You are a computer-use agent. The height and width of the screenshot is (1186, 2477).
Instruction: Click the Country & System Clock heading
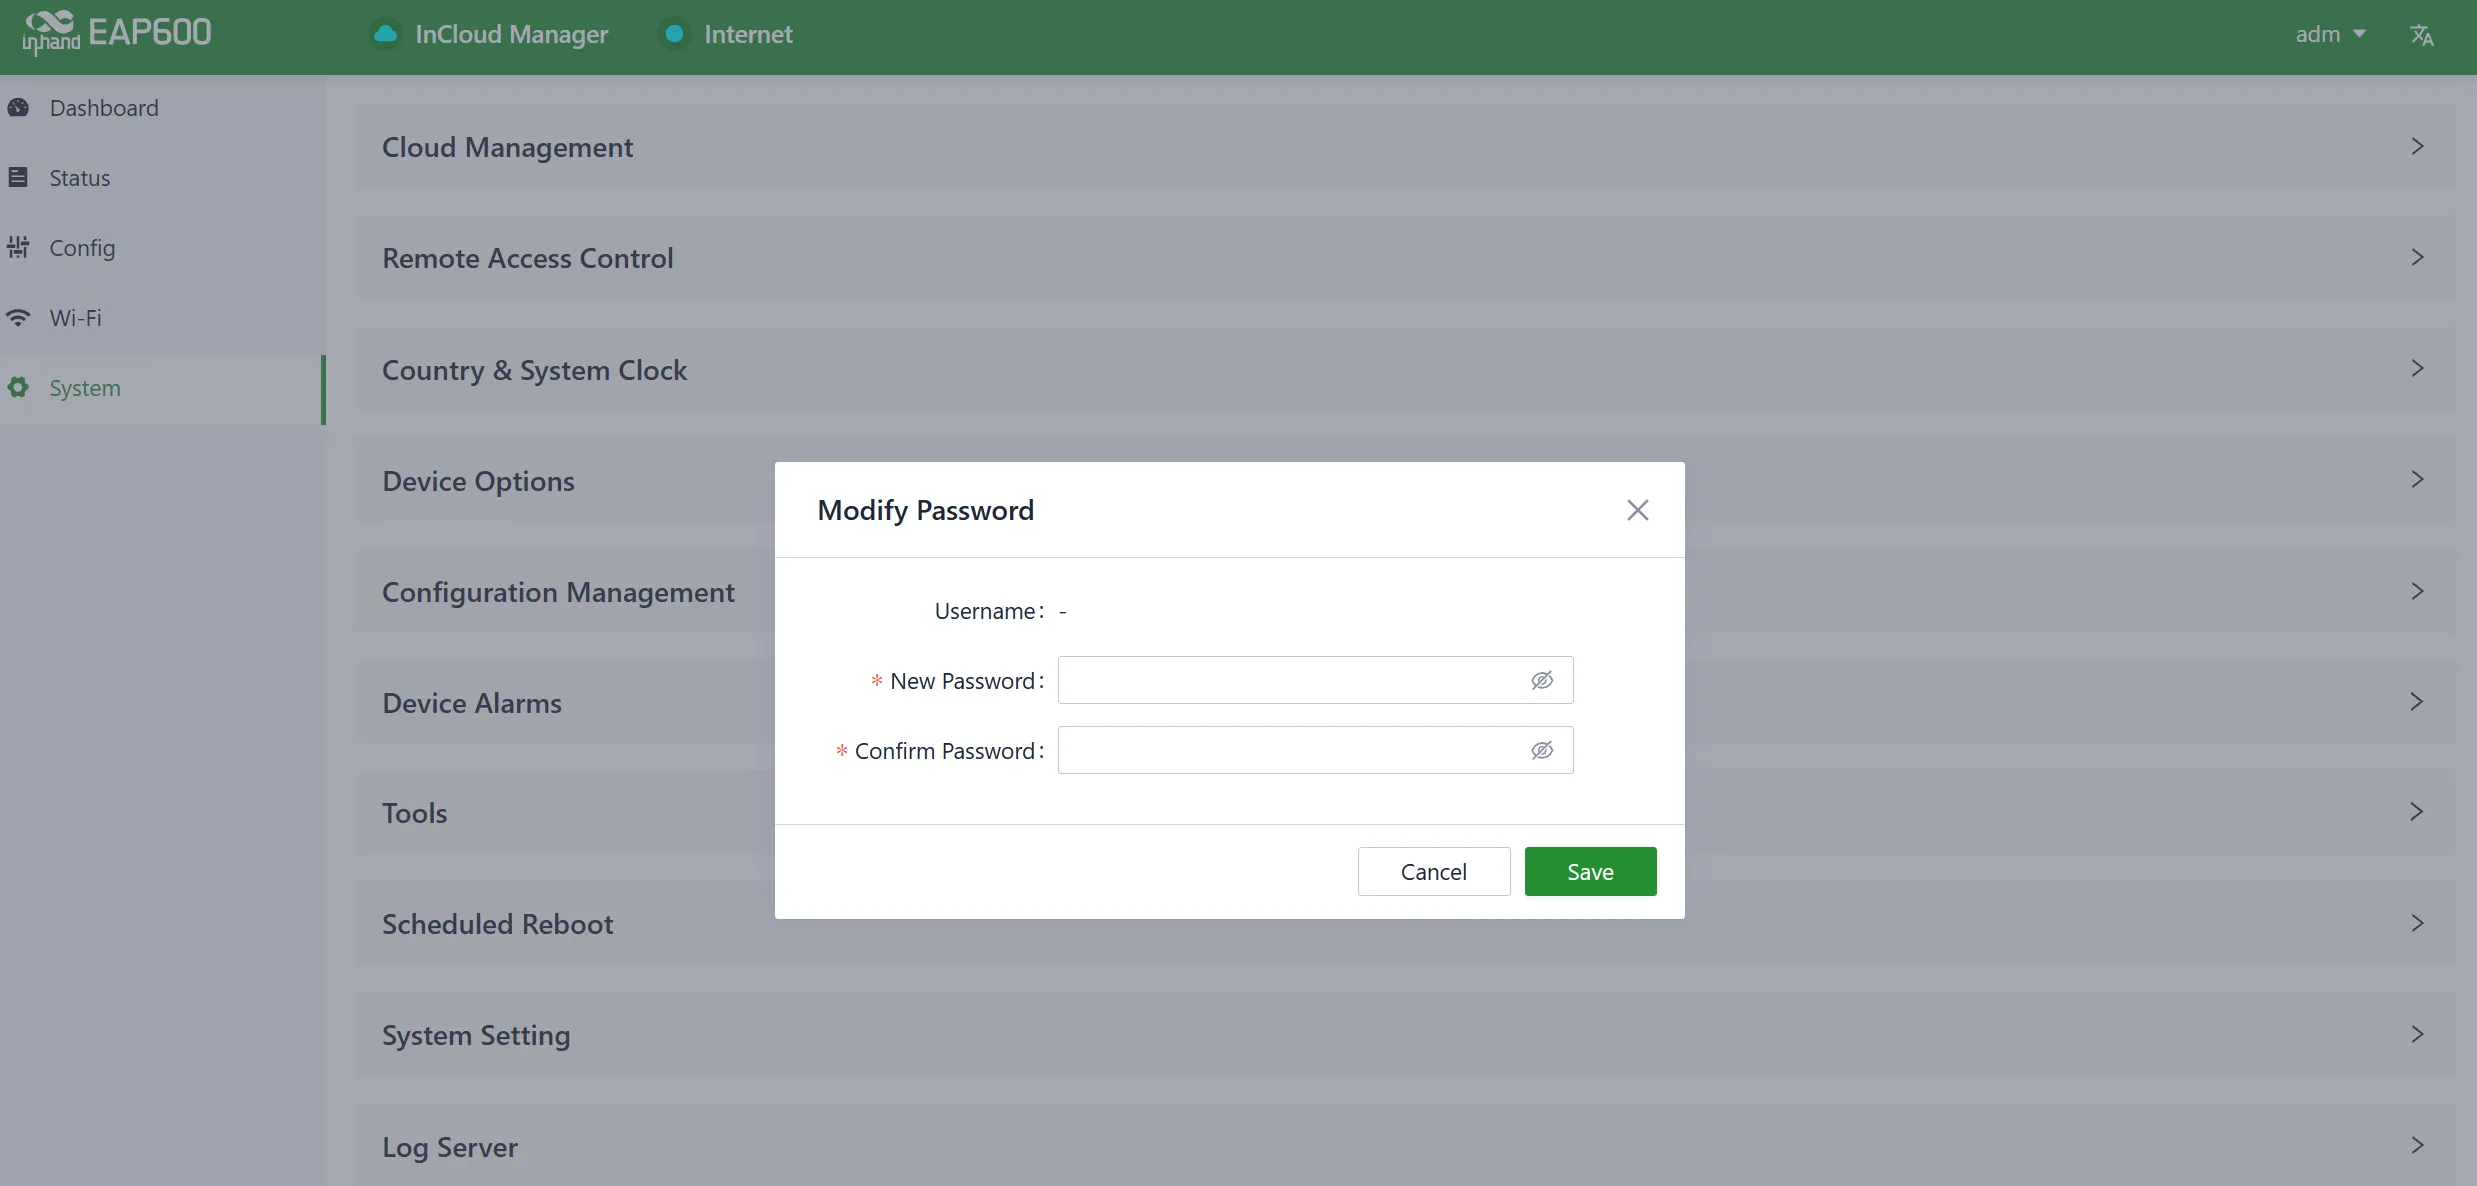534,370
